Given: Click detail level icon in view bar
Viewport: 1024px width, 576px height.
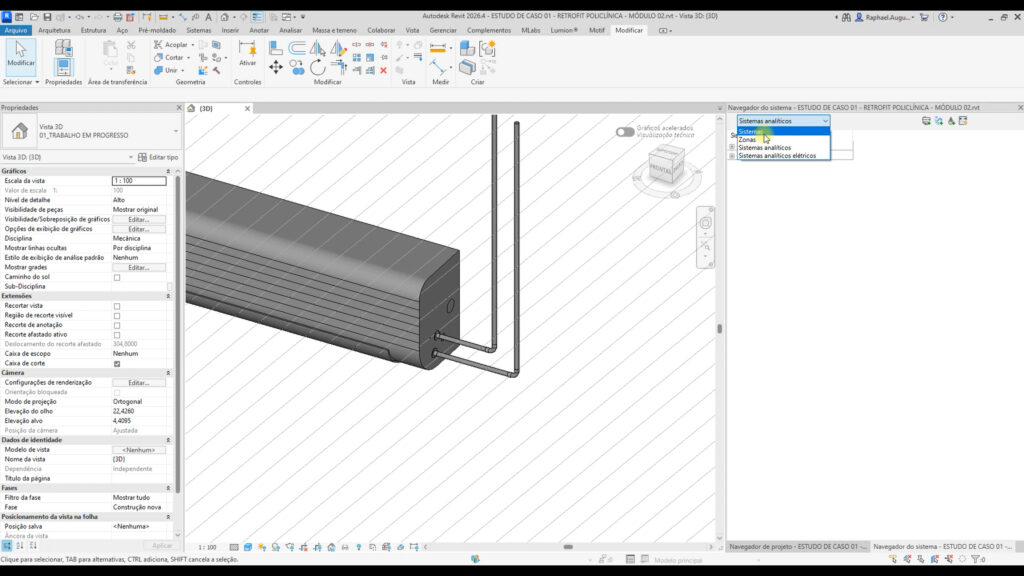Looking at the screenshot, I should [x=234, y=547].
